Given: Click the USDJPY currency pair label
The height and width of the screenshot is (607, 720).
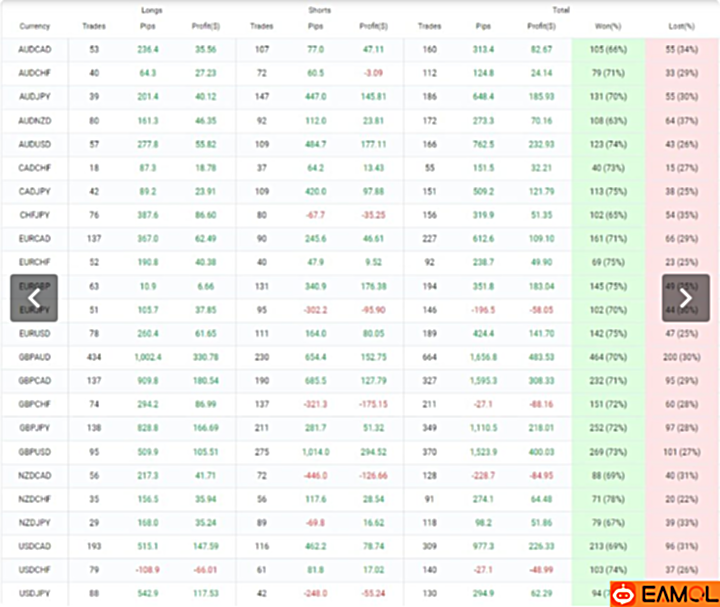Looking at the screenshot, I should (x=36, y=594).
